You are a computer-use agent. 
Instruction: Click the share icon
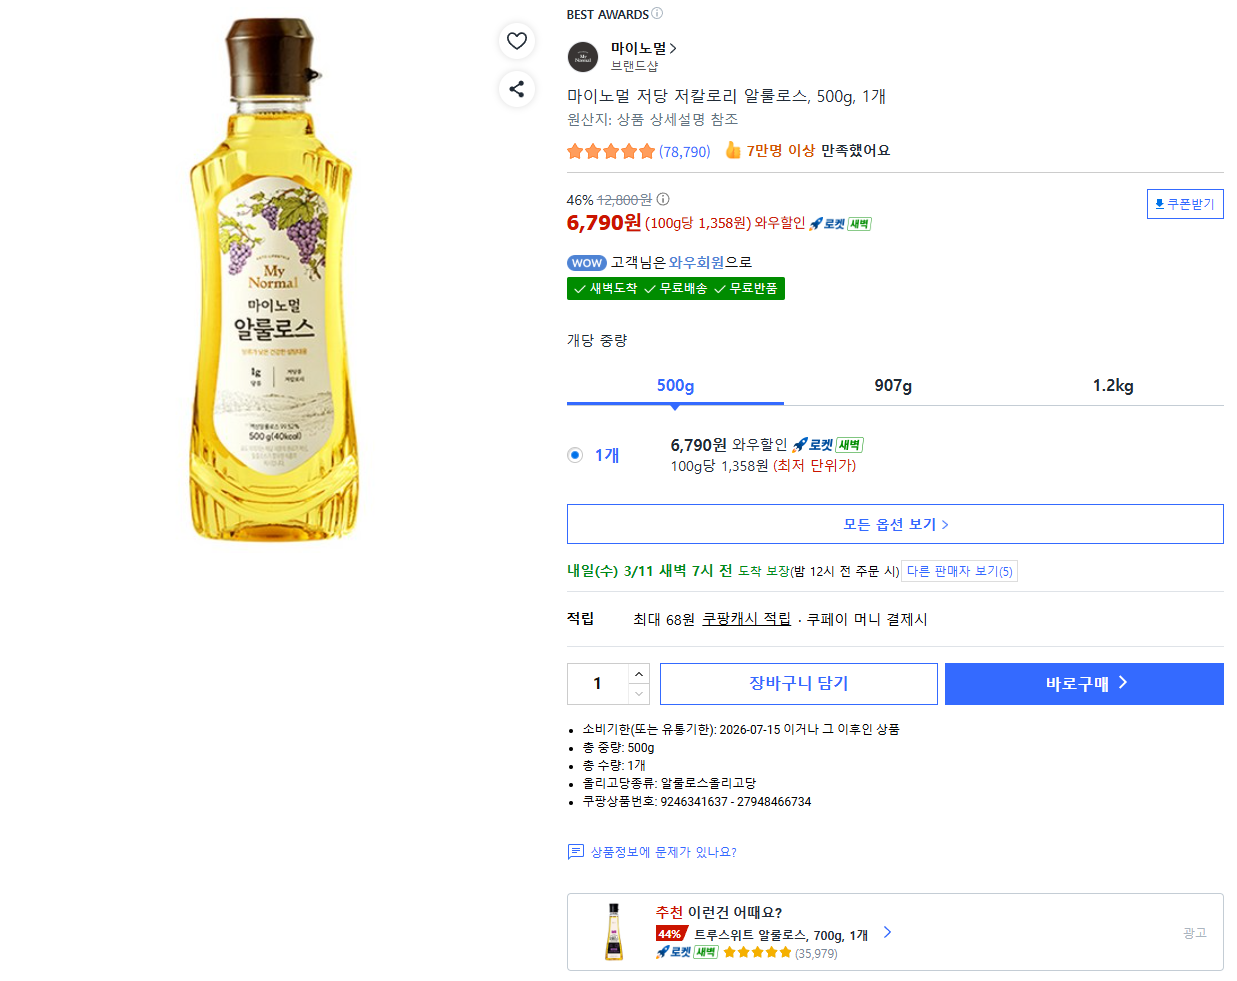[x=516, y=89]
